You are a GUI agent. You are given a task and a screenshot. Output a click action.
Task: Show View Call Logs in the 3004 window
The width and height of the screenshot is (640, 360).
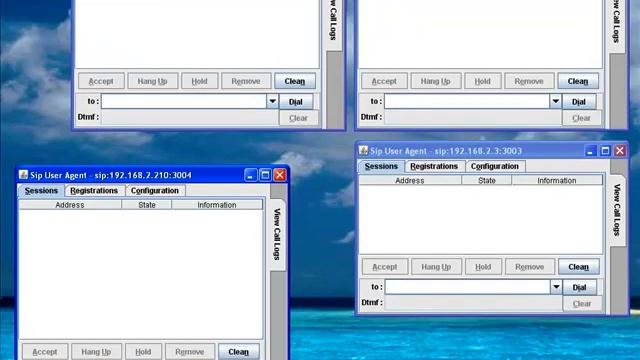click(277, 234)
